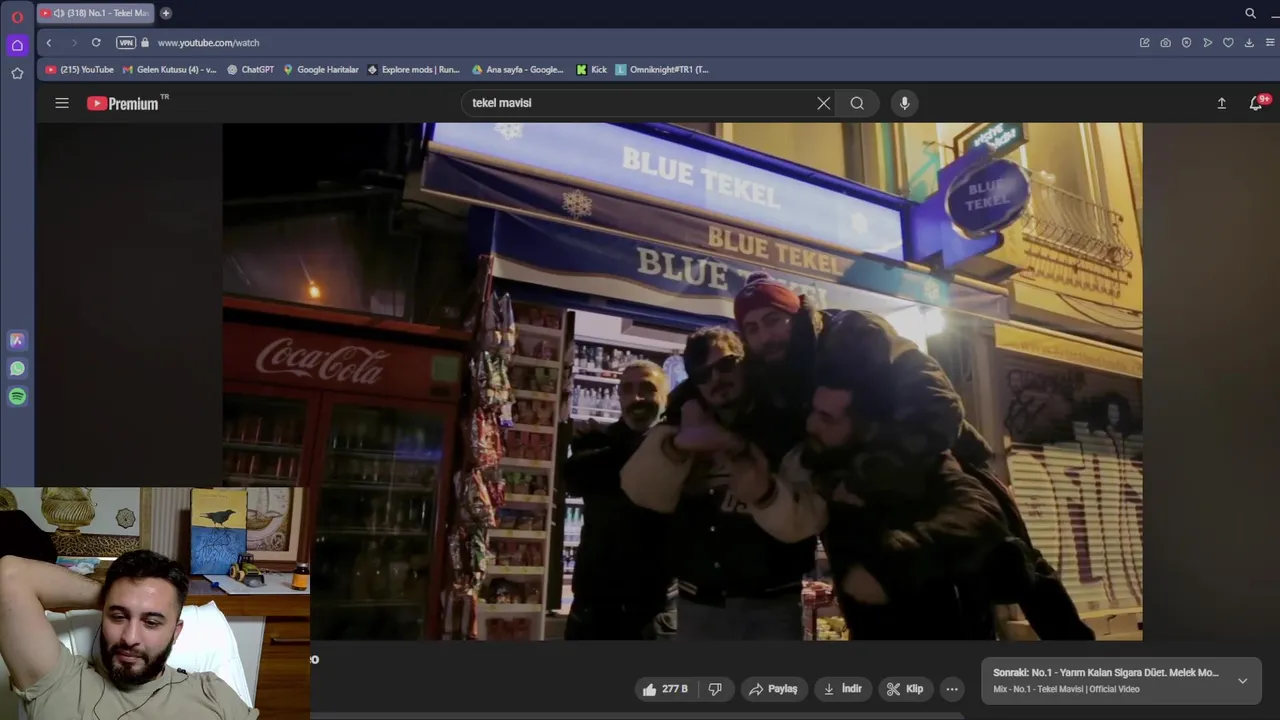Open the Gelen Kutusu Gmail bookmark
The image size is (1280, 720).
tap(169, 70)
